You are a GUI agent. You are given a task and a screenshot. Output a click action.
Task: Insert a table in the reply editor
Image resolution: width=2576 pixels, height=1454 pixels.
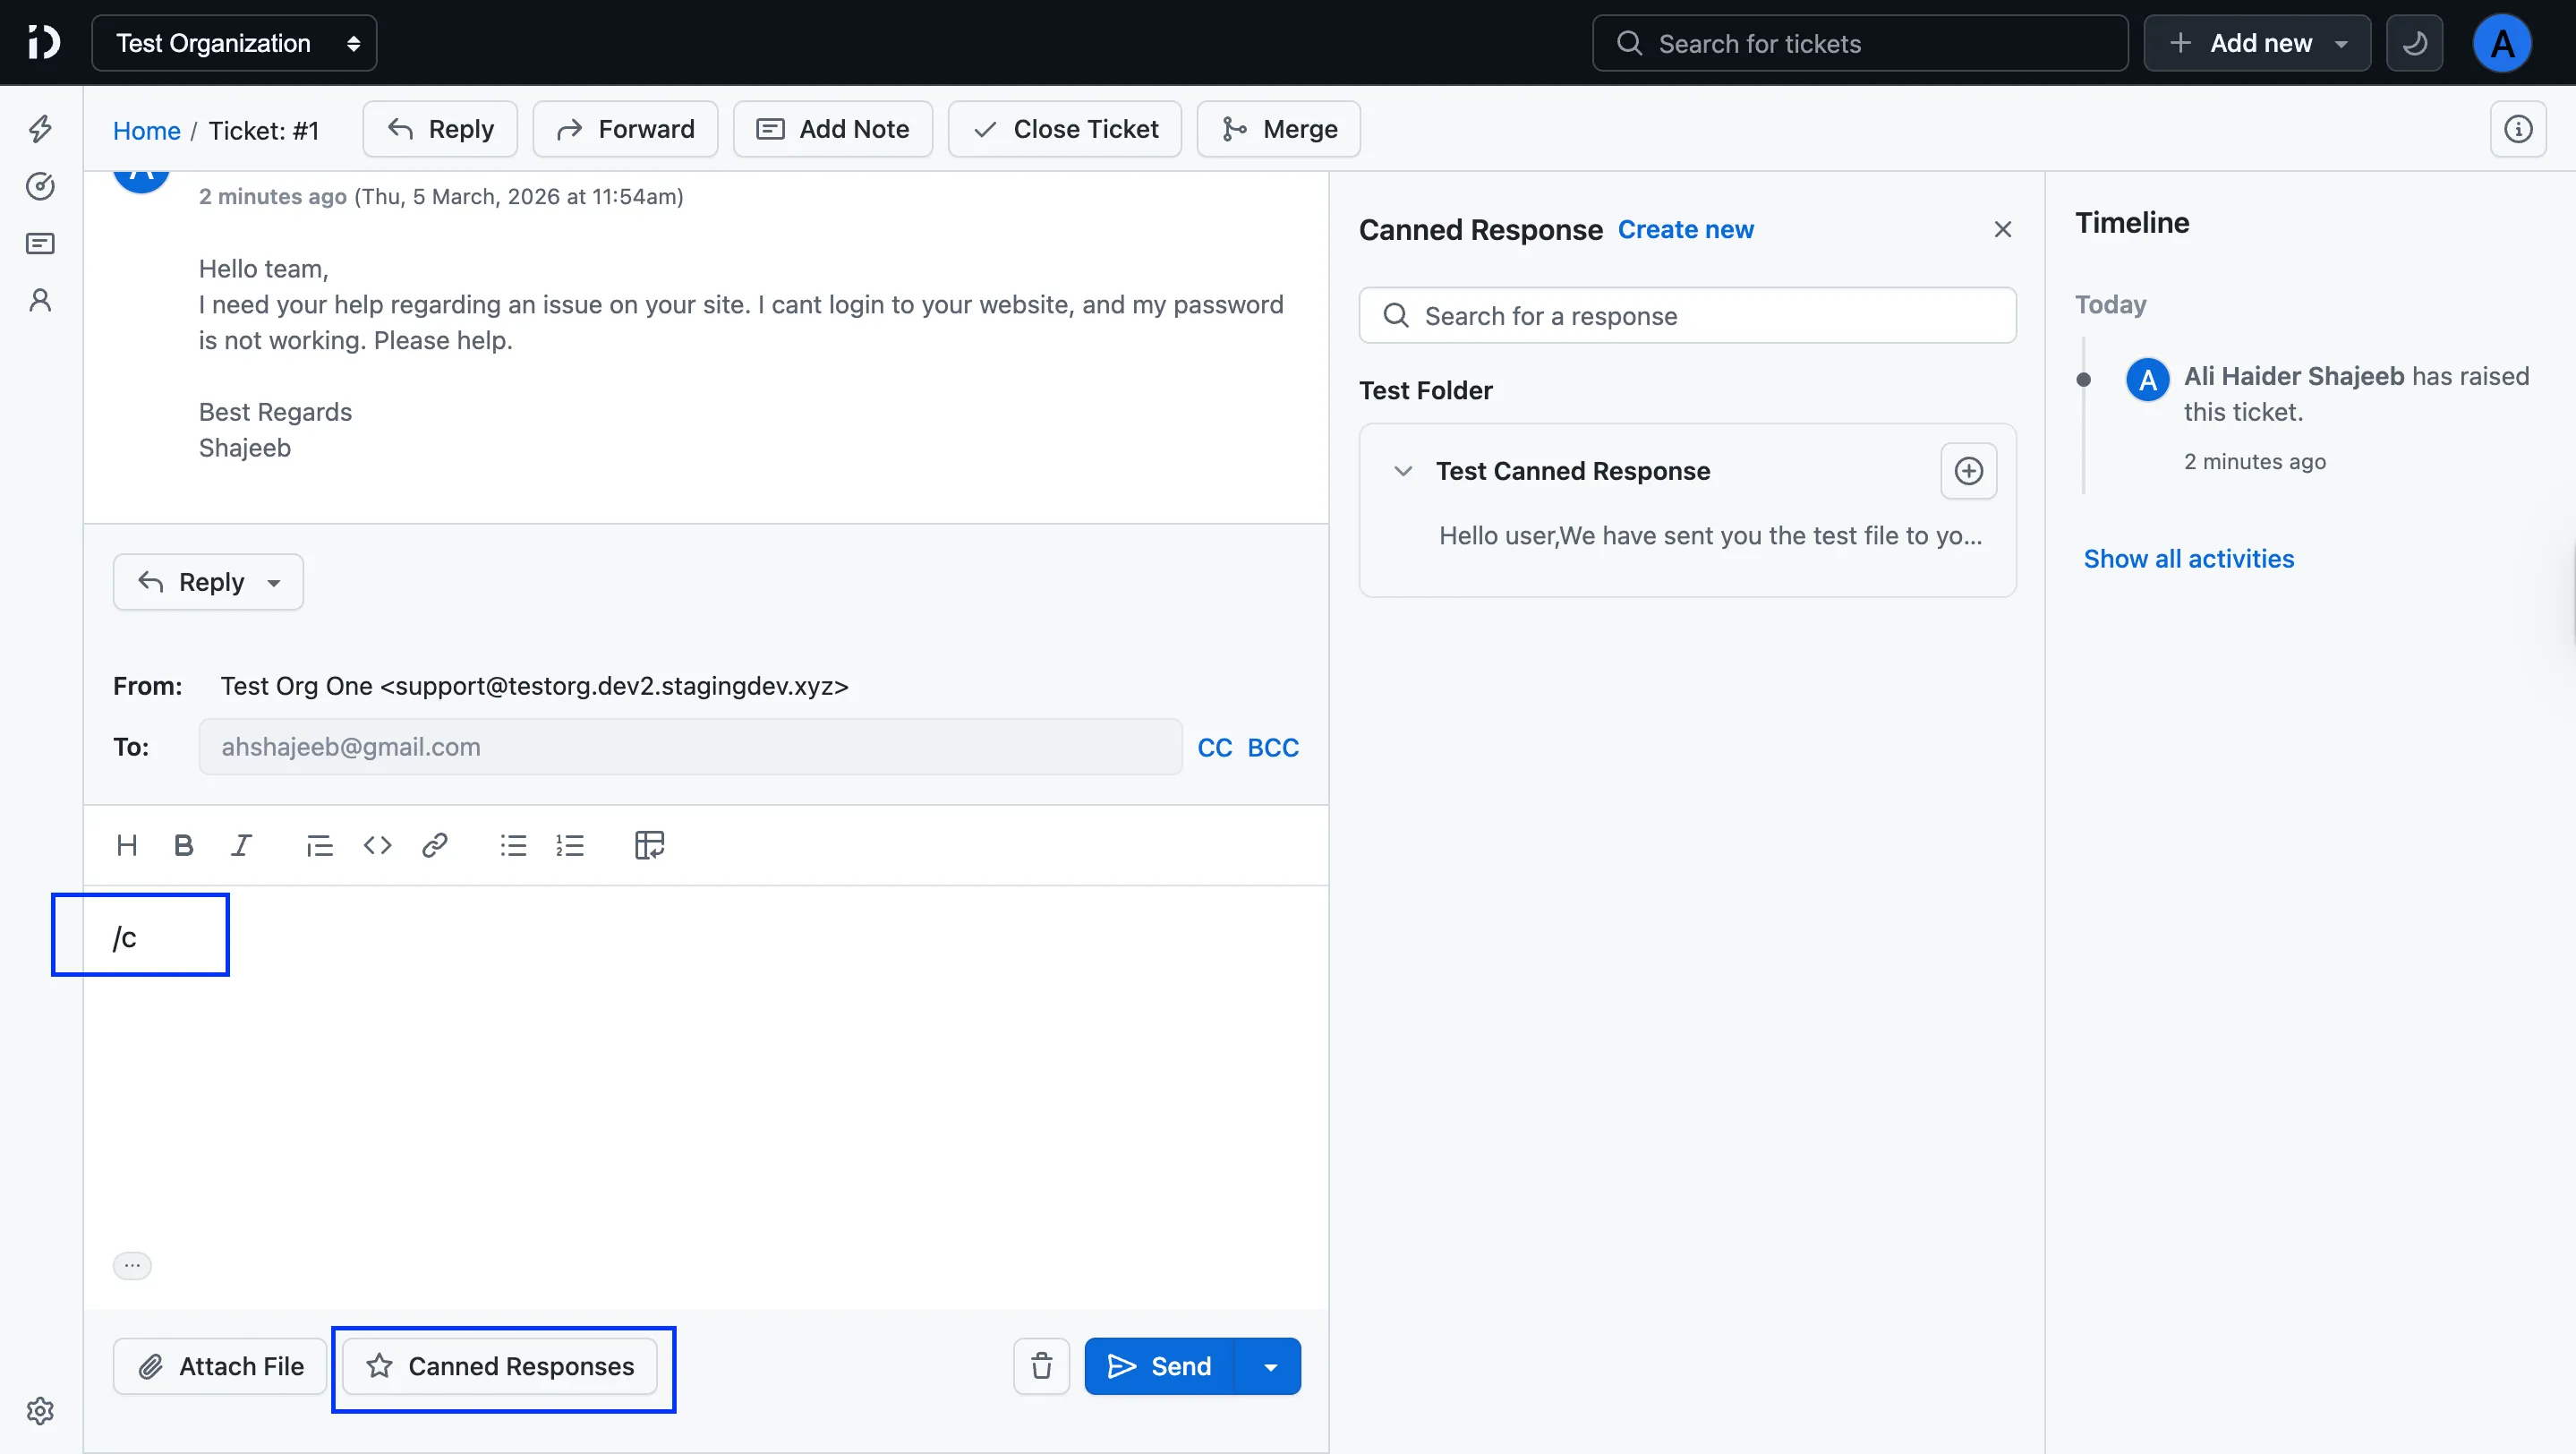click(649, 845)
